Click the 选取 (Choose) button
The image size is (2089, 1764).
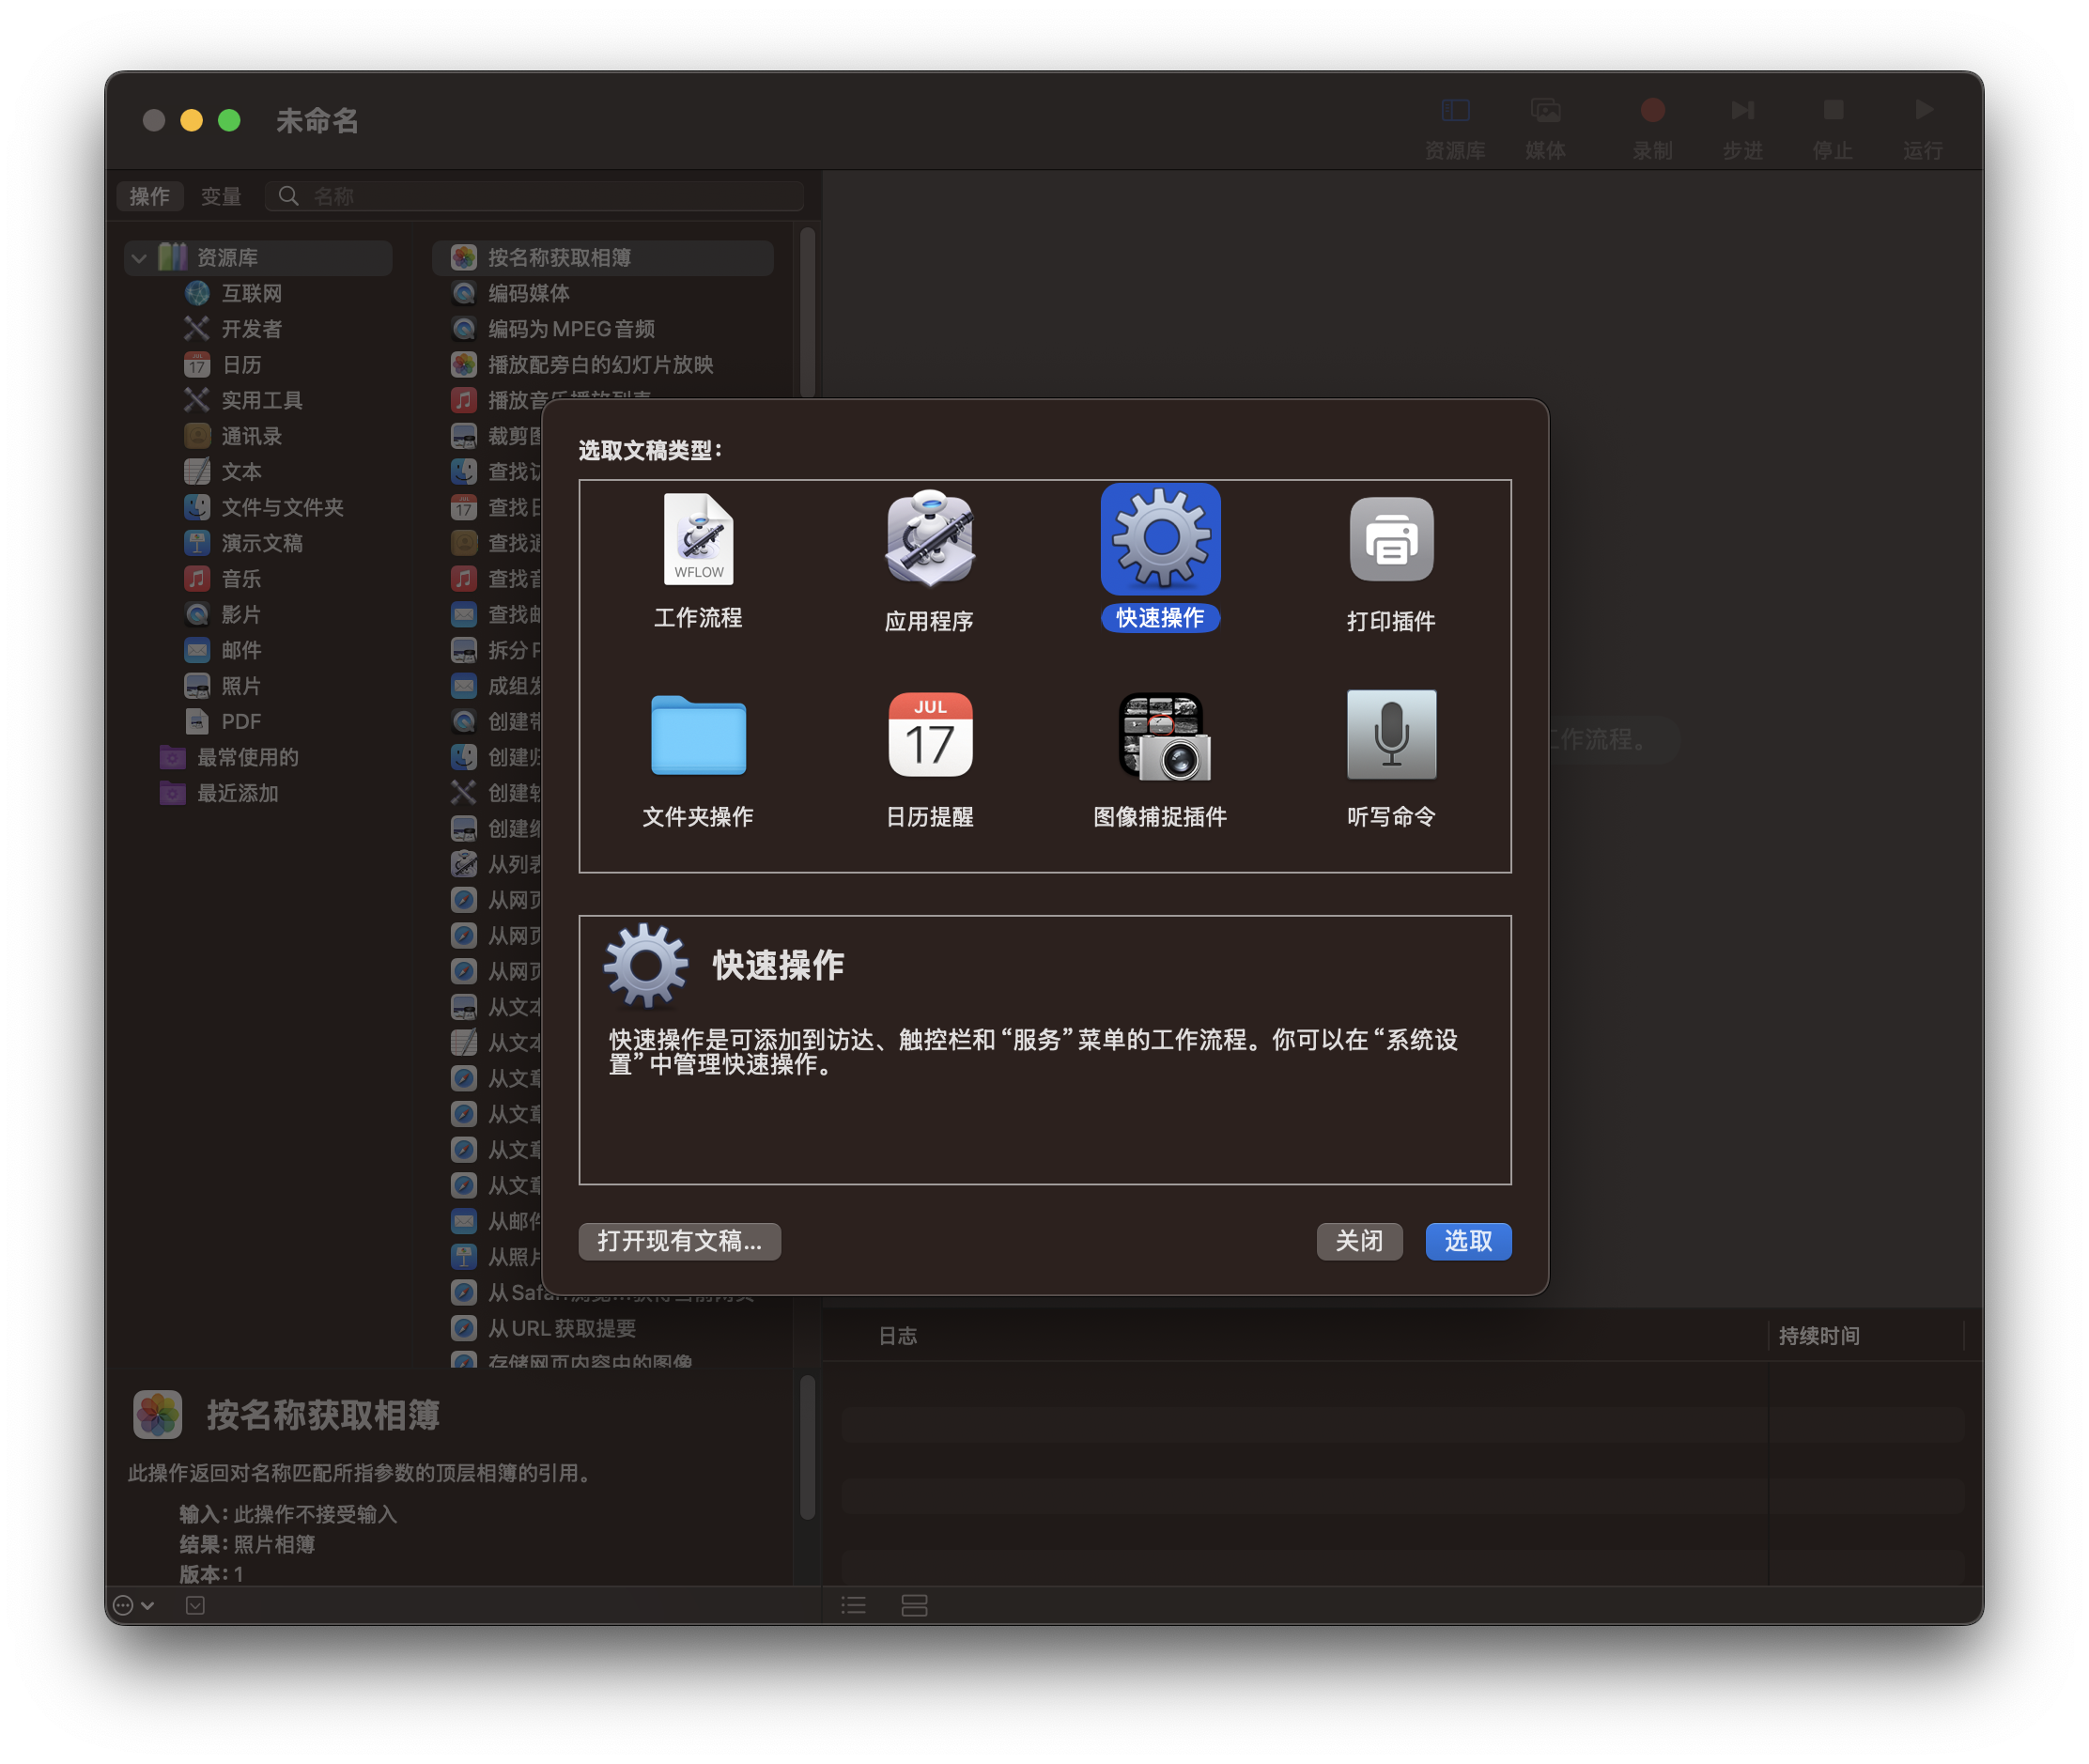1467,1241
